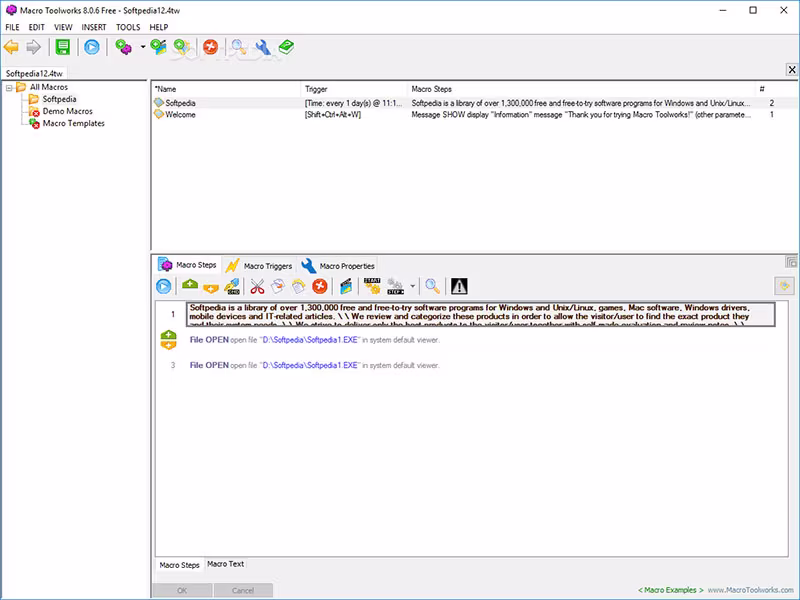This screenshot has width=800, height=600.
Task: Select the bottom Macro Steps tab
Action: pyautogui.click(x=179, y=565)
